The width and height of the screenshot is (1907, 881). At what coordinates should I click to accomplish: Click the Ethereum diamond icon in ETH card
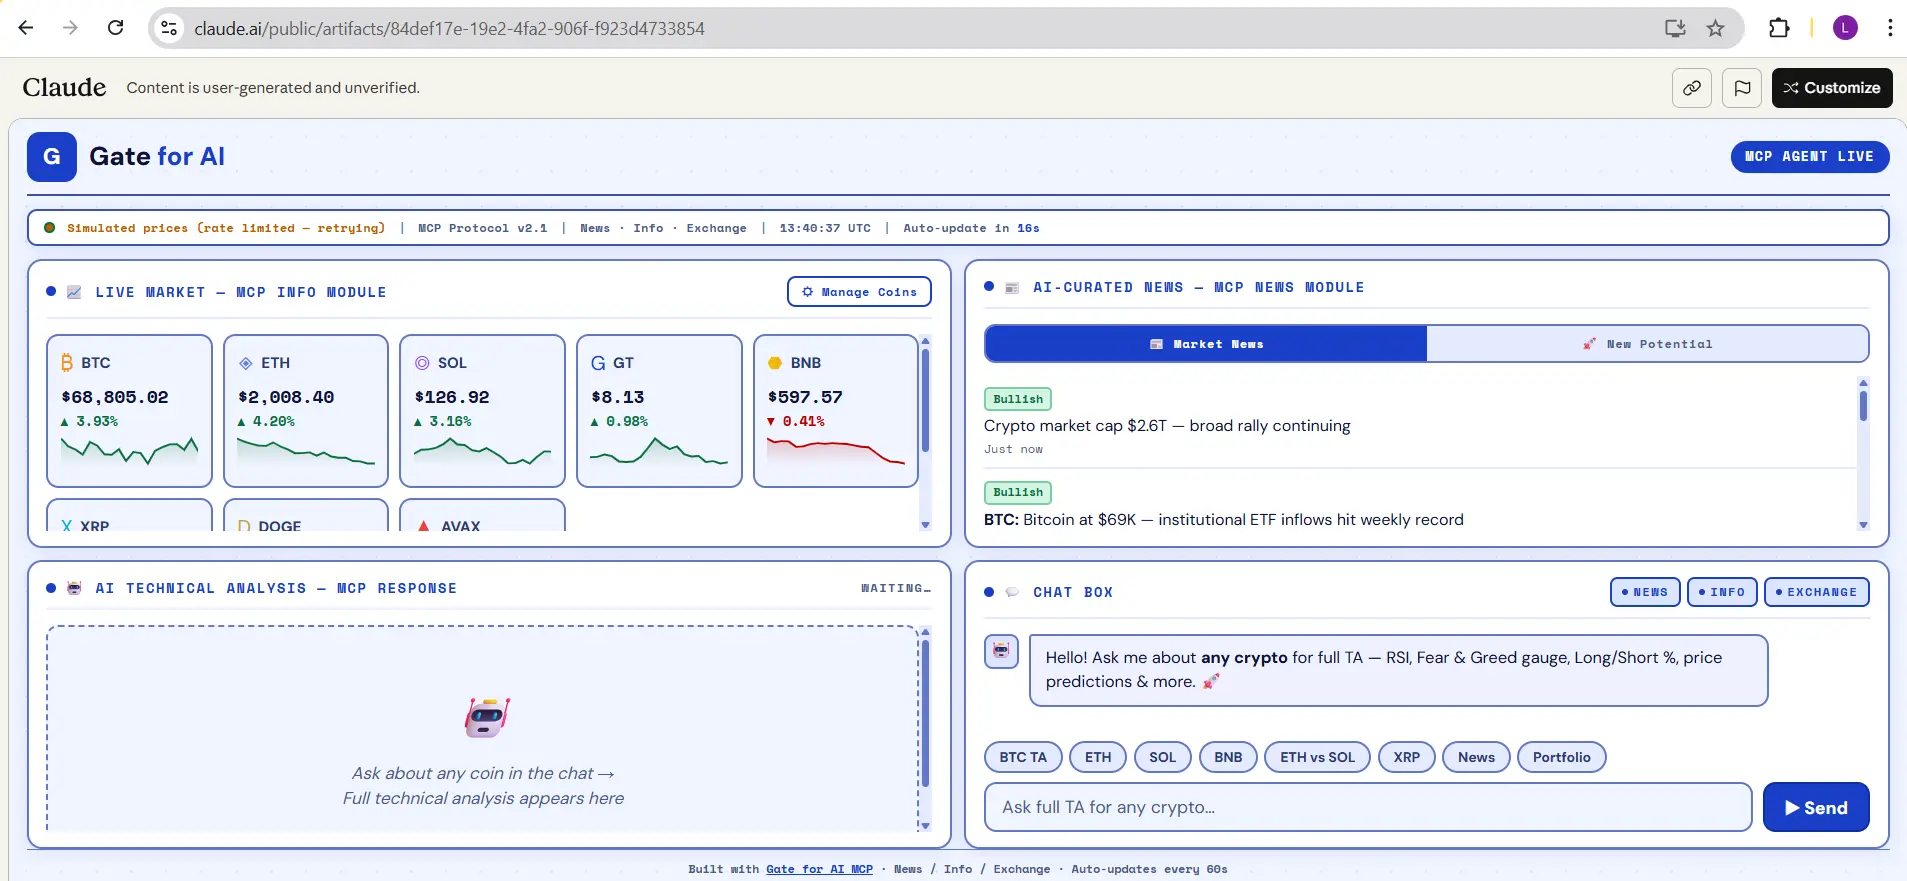coord(246,363)
